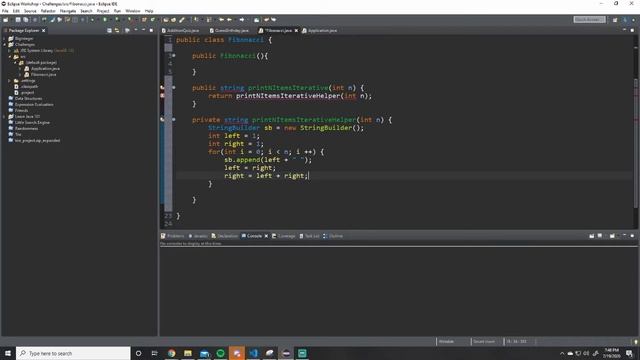
Task: Open the Javadoc view tab
Action: (198, 236)
